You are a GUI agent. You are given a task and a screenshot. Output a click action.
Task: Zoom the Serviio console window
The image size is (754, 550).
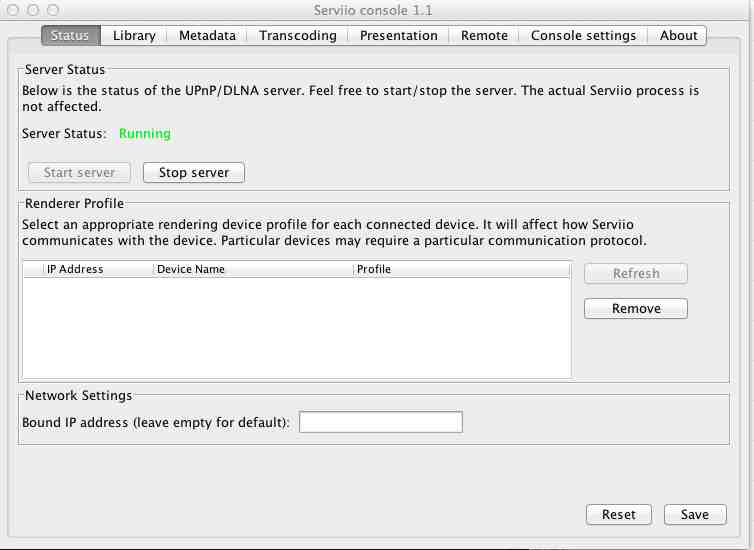point(53,10)
